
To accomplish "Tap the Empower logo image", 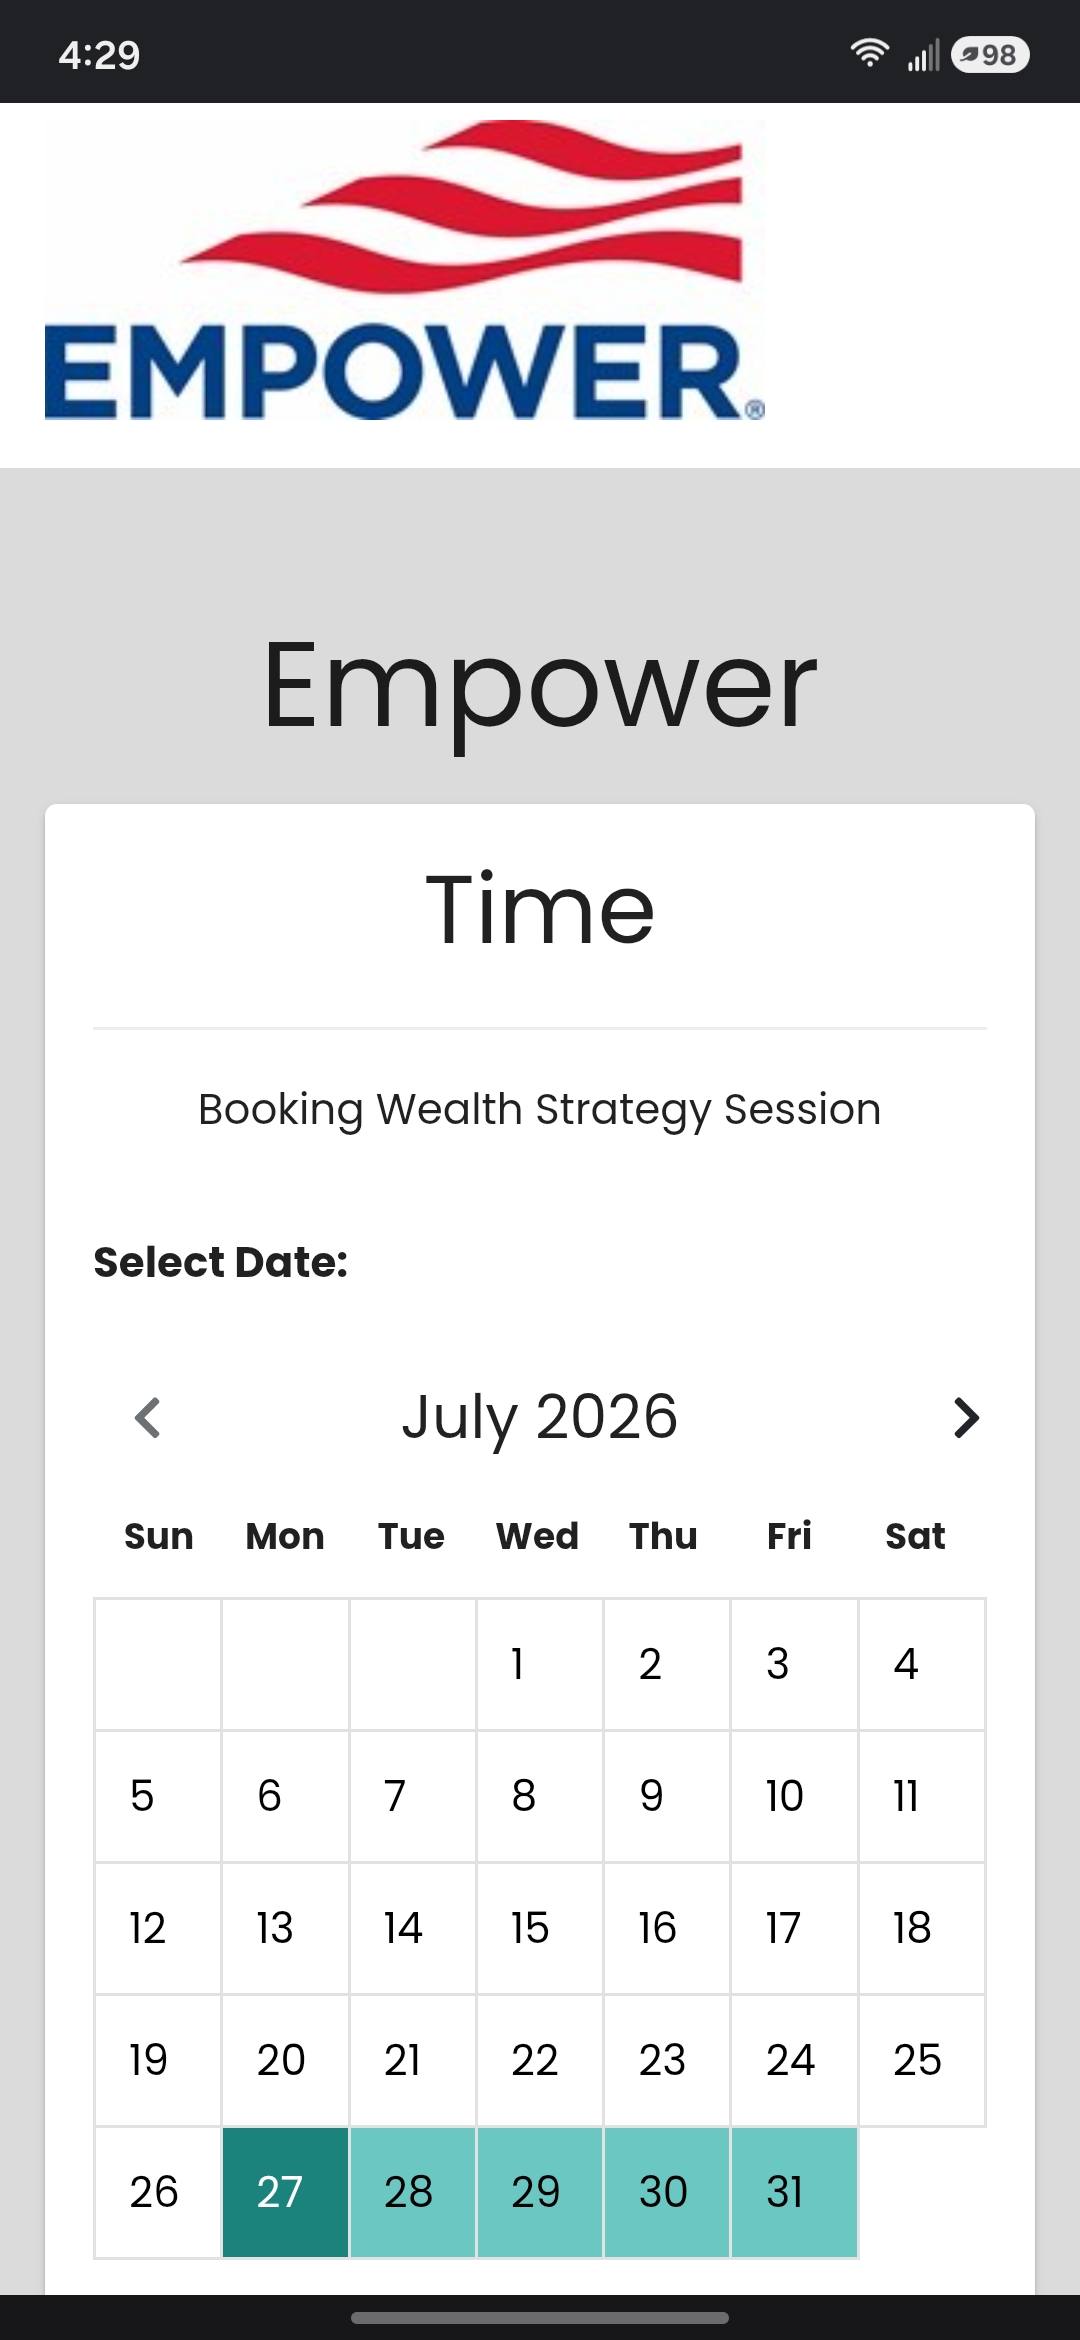I will coord(405,271).
